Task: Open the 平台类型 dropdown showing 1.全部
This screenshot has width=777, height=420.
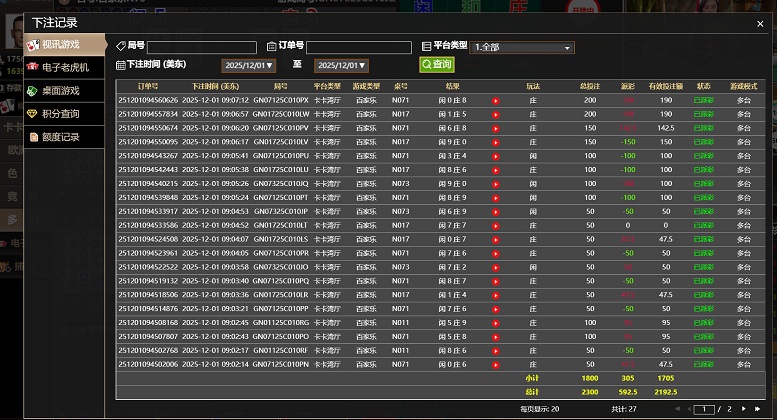Action: (x=522, y=47)
